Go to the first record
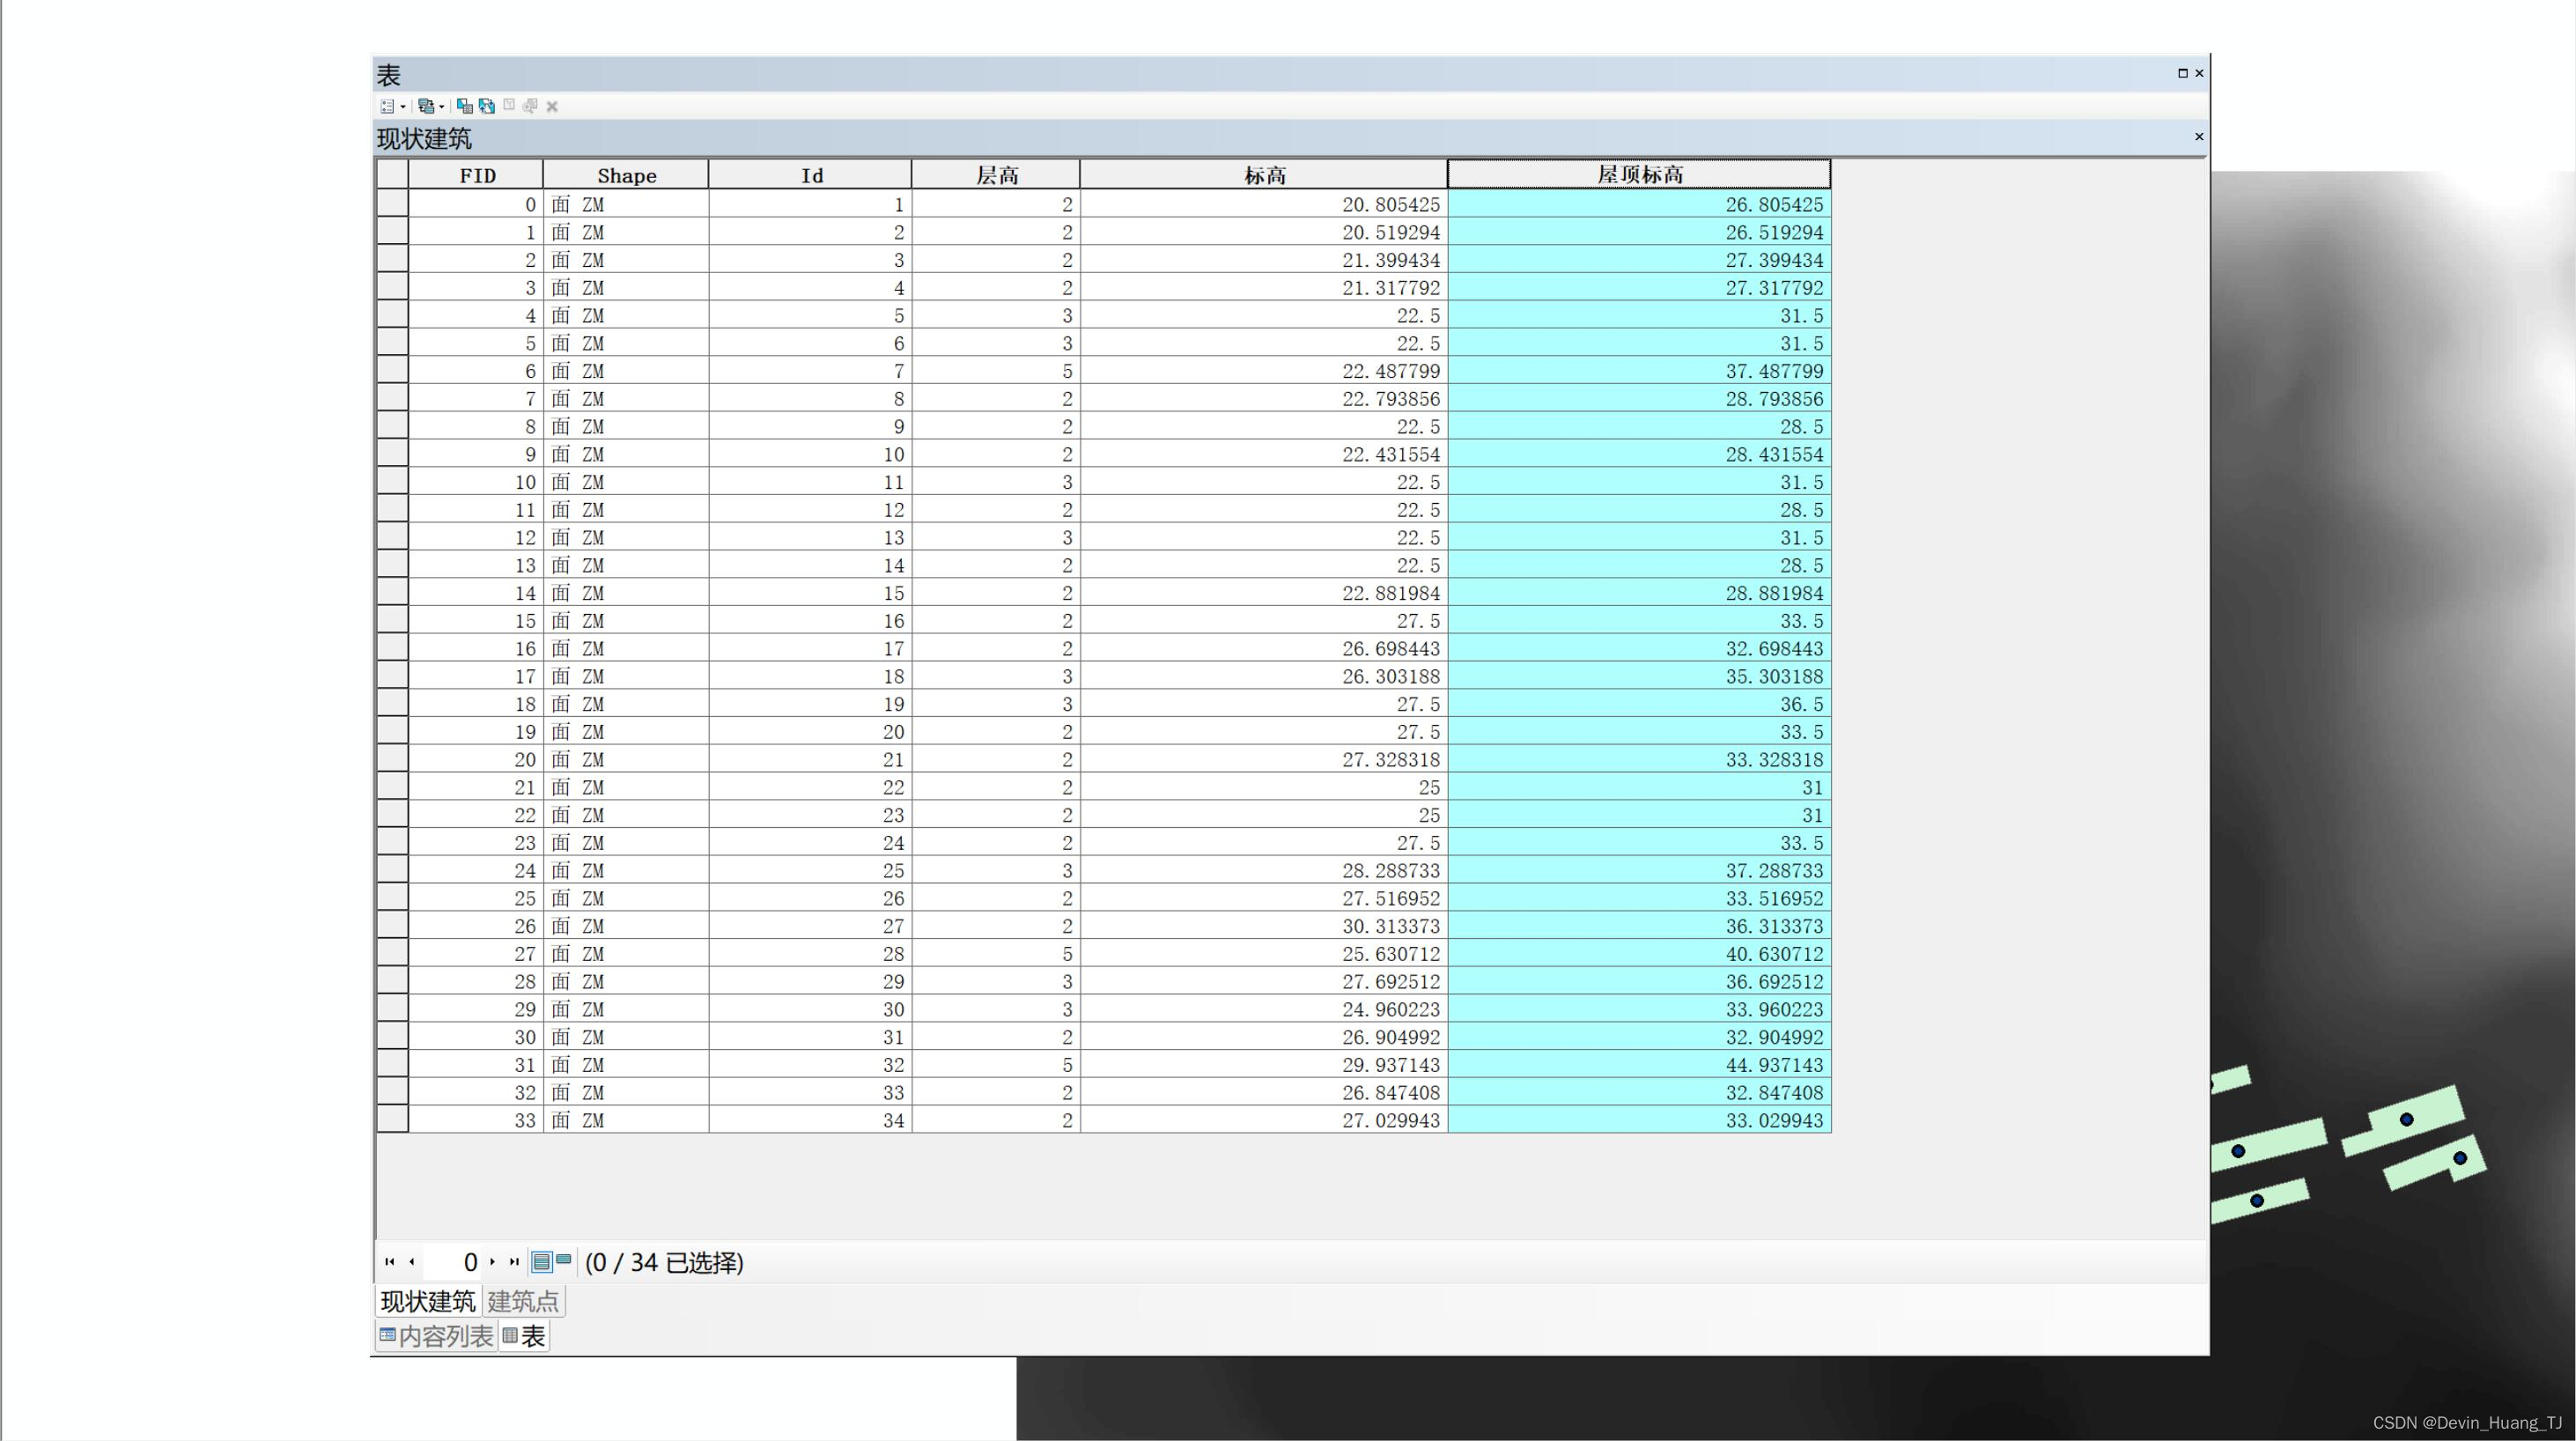The height and width of the screenshot is (1441, 2576). [x=390, y=1262]
